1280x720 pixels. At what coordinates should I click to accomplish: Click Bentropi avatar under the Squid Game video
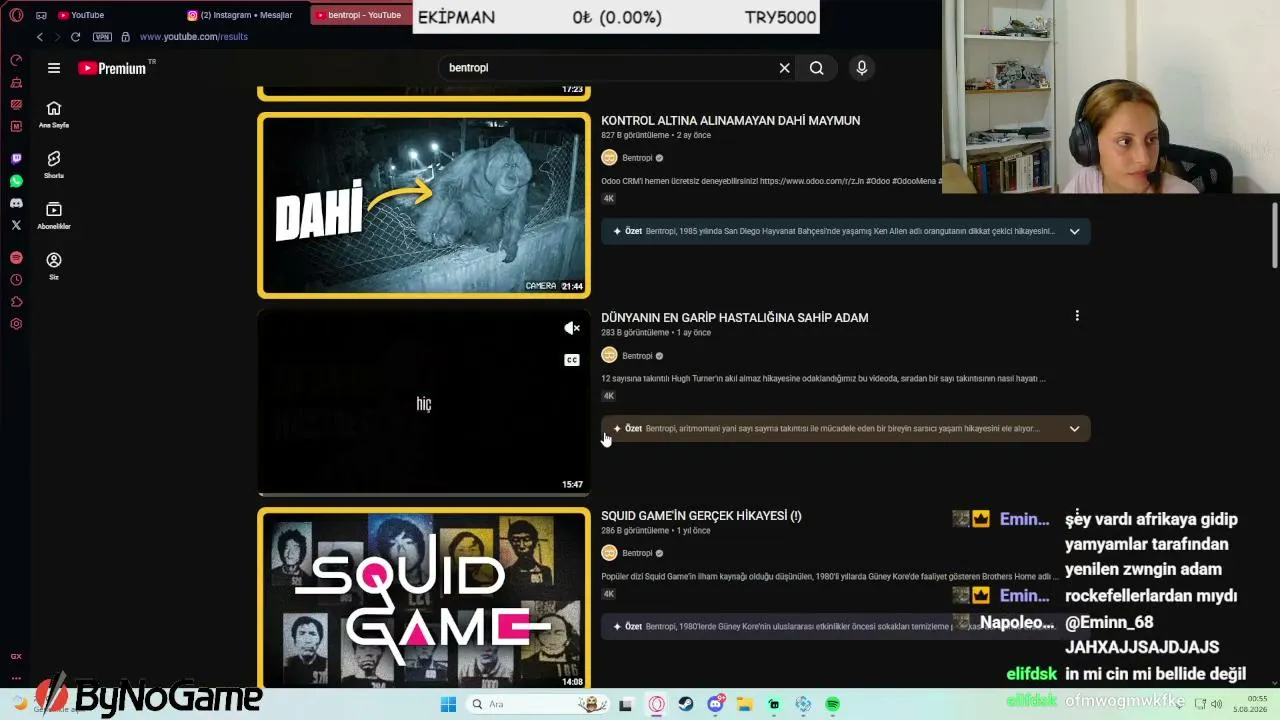click(x=609, y=553)
